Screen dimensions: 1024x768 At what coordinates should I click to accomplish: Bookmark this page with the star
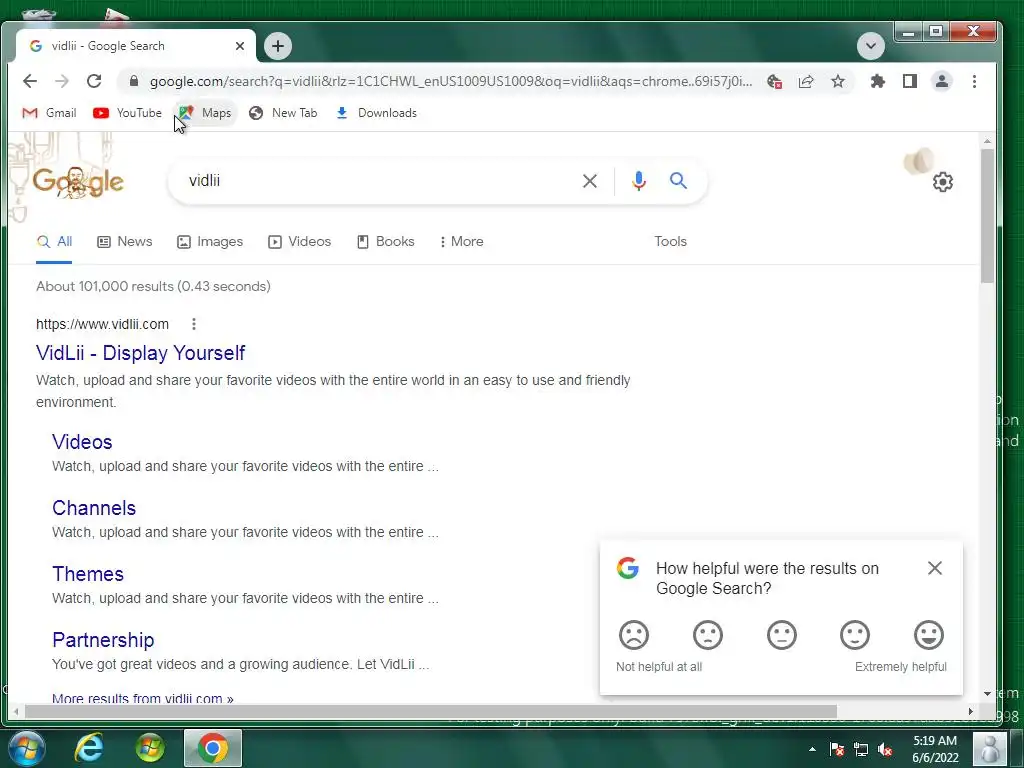click(838, 81)
